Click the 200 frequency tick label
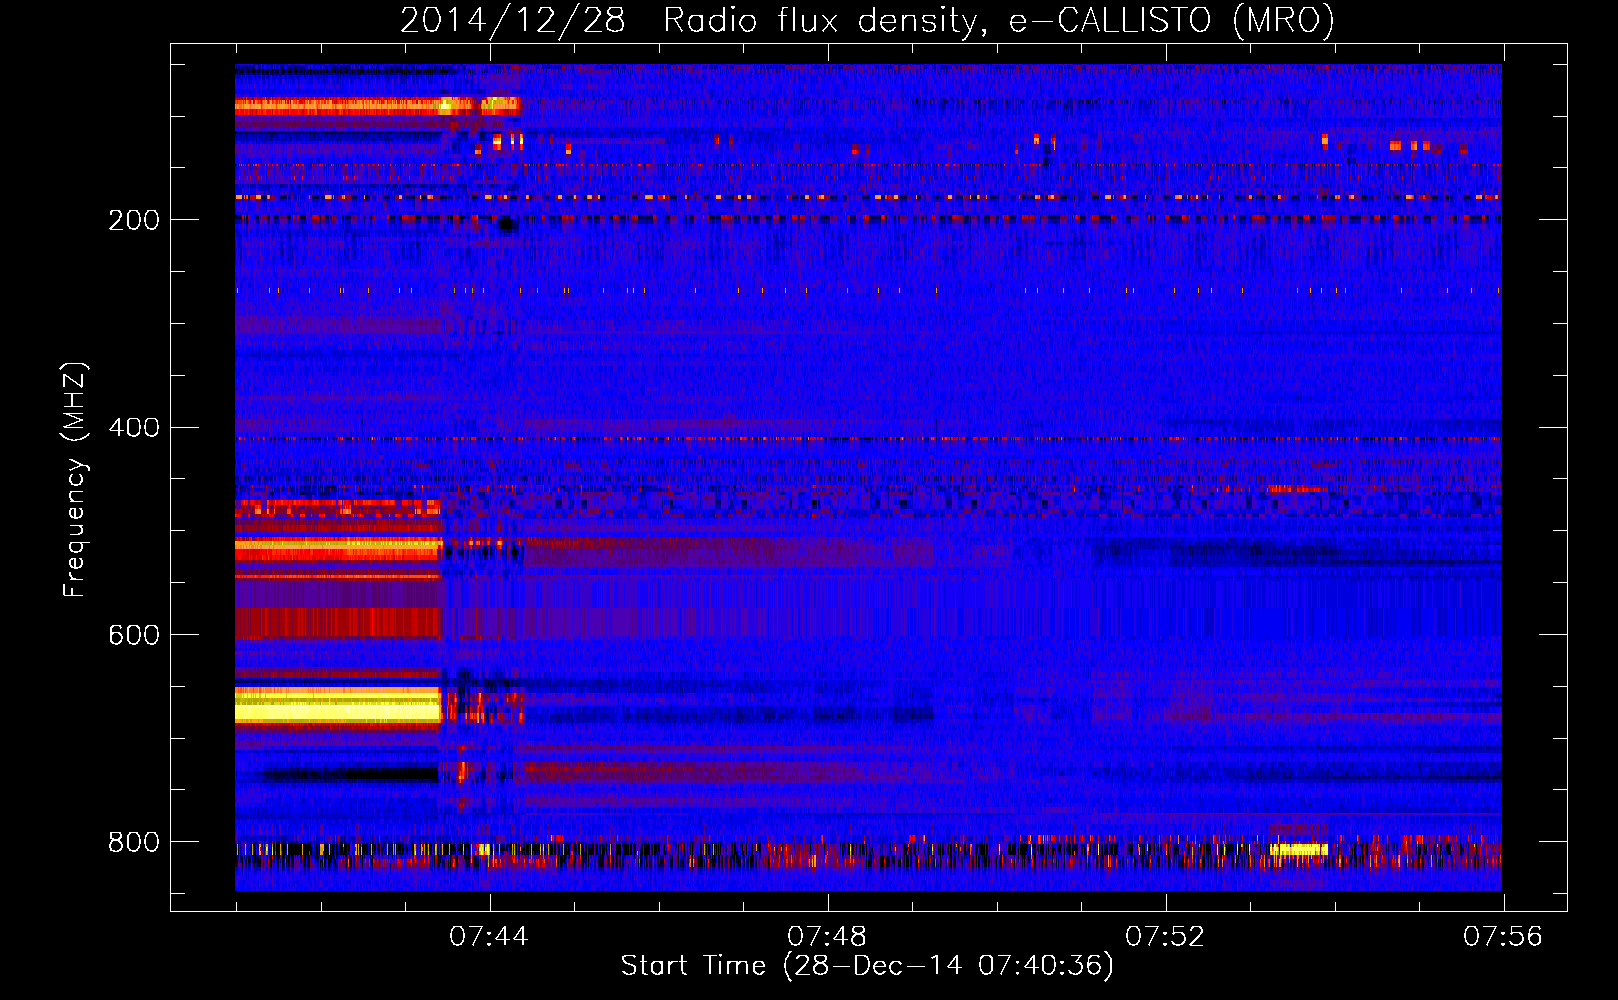 coord(134,220)
